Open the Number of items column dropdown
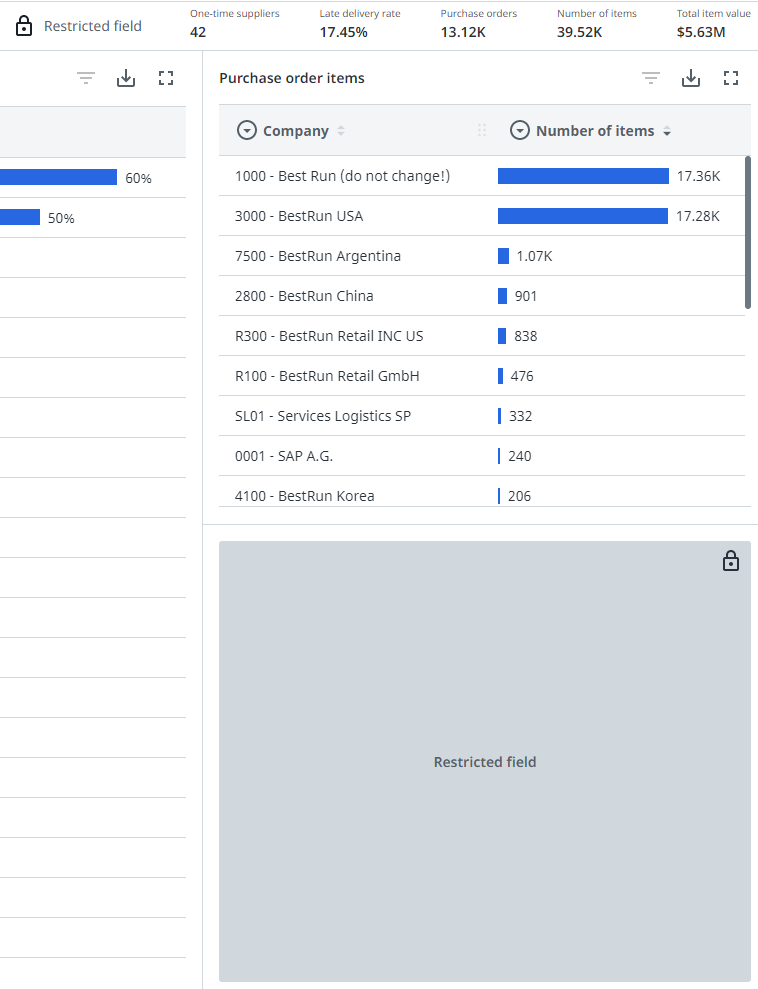This screenshot has width=758, height=989. tap(520, 131)
